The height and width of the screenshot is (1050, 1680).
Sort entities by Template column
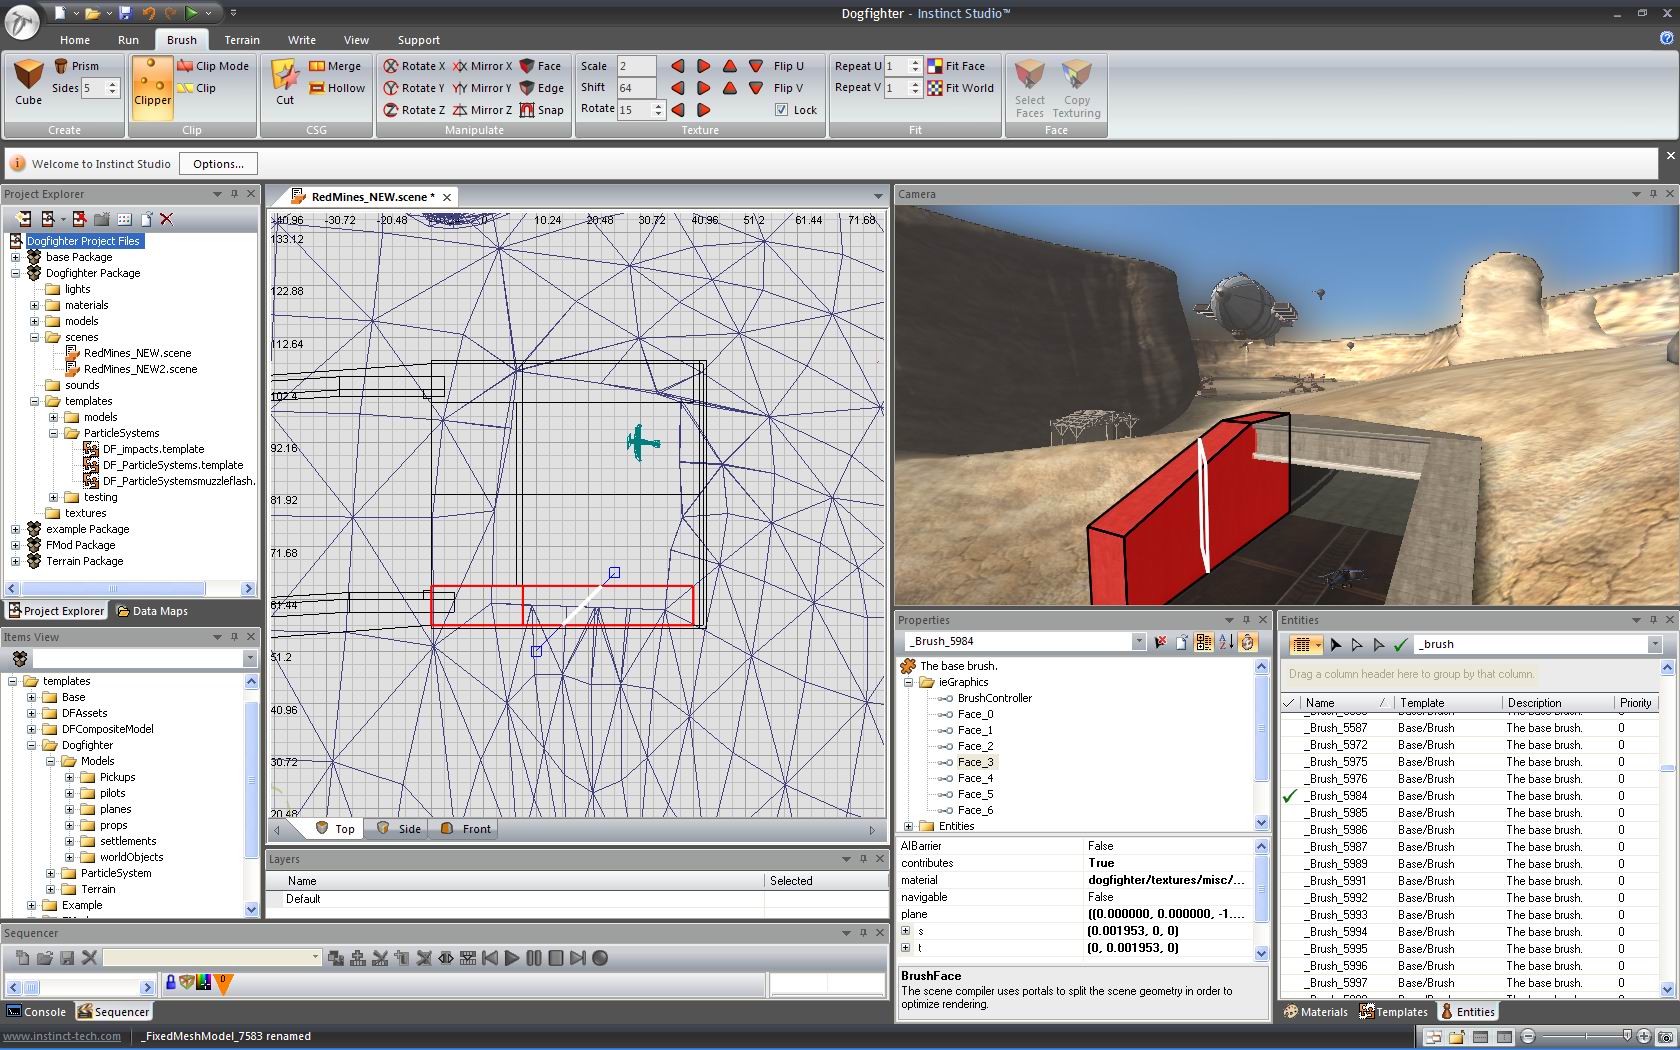point(1448,703)
